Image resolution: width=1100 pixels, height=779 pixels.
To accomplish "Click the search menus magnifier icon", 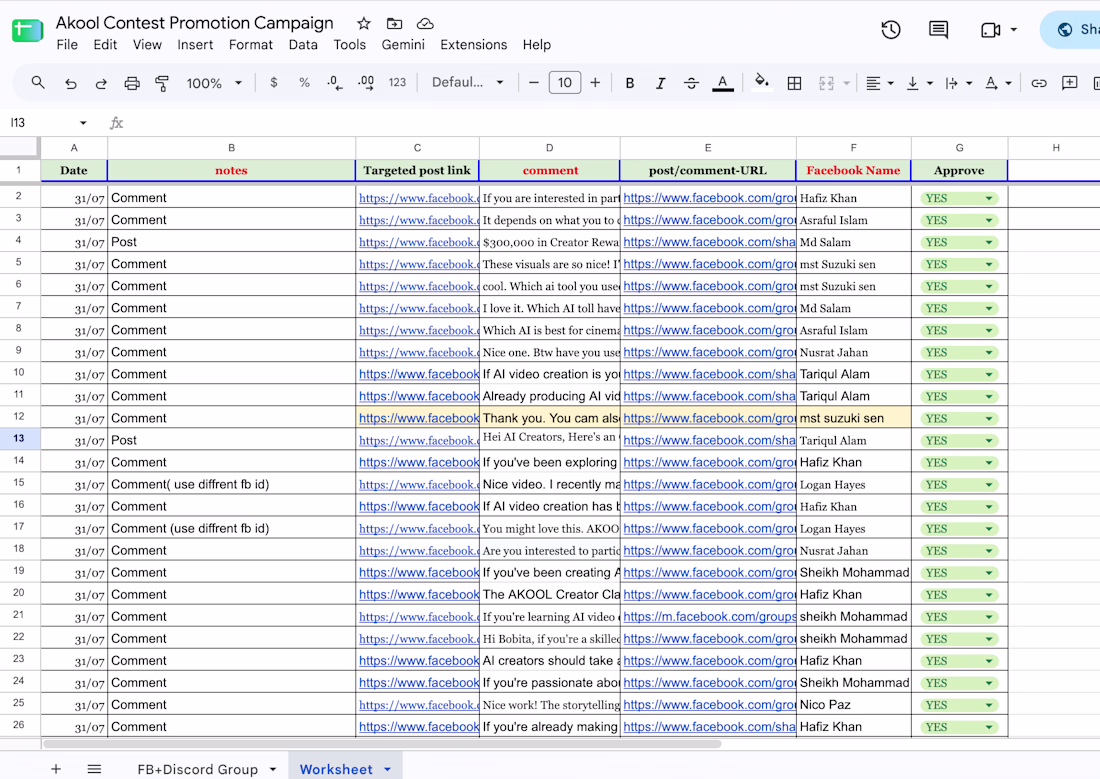I will pyautogui.click(x=38, y=83).
